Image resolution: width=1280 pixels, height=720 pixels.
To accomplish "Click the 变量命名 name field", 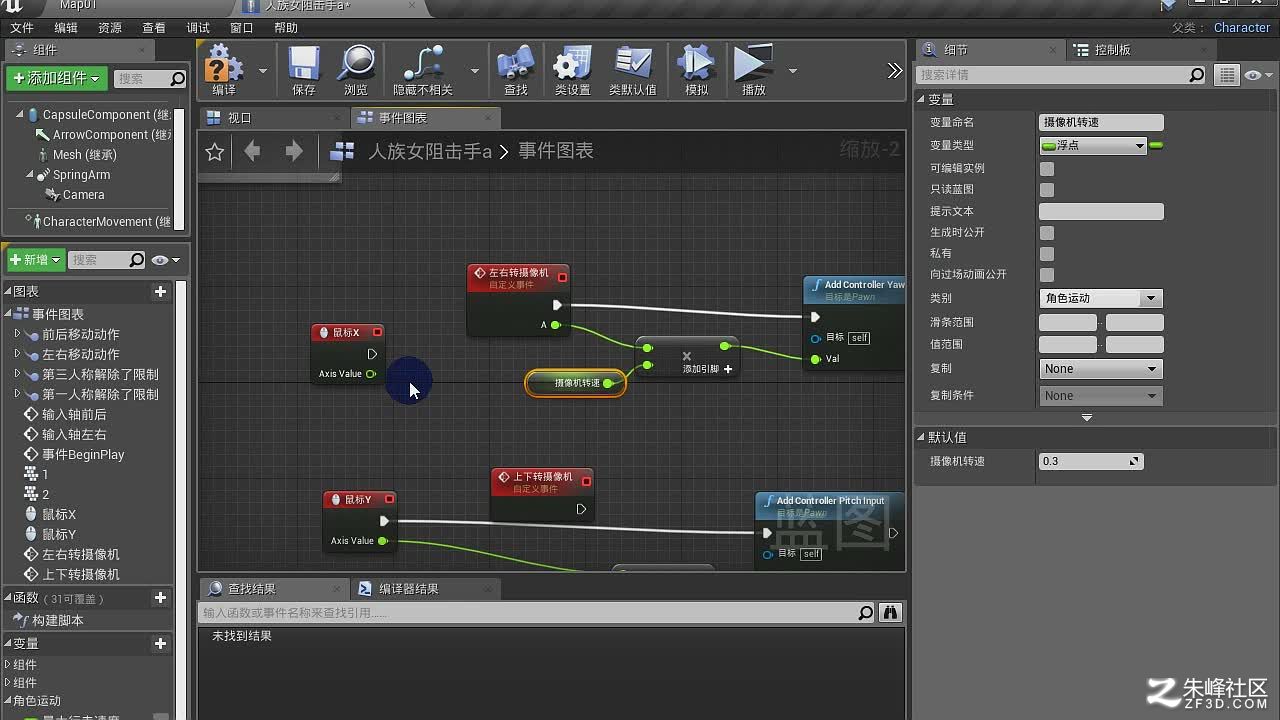I will pos(1101,122).
